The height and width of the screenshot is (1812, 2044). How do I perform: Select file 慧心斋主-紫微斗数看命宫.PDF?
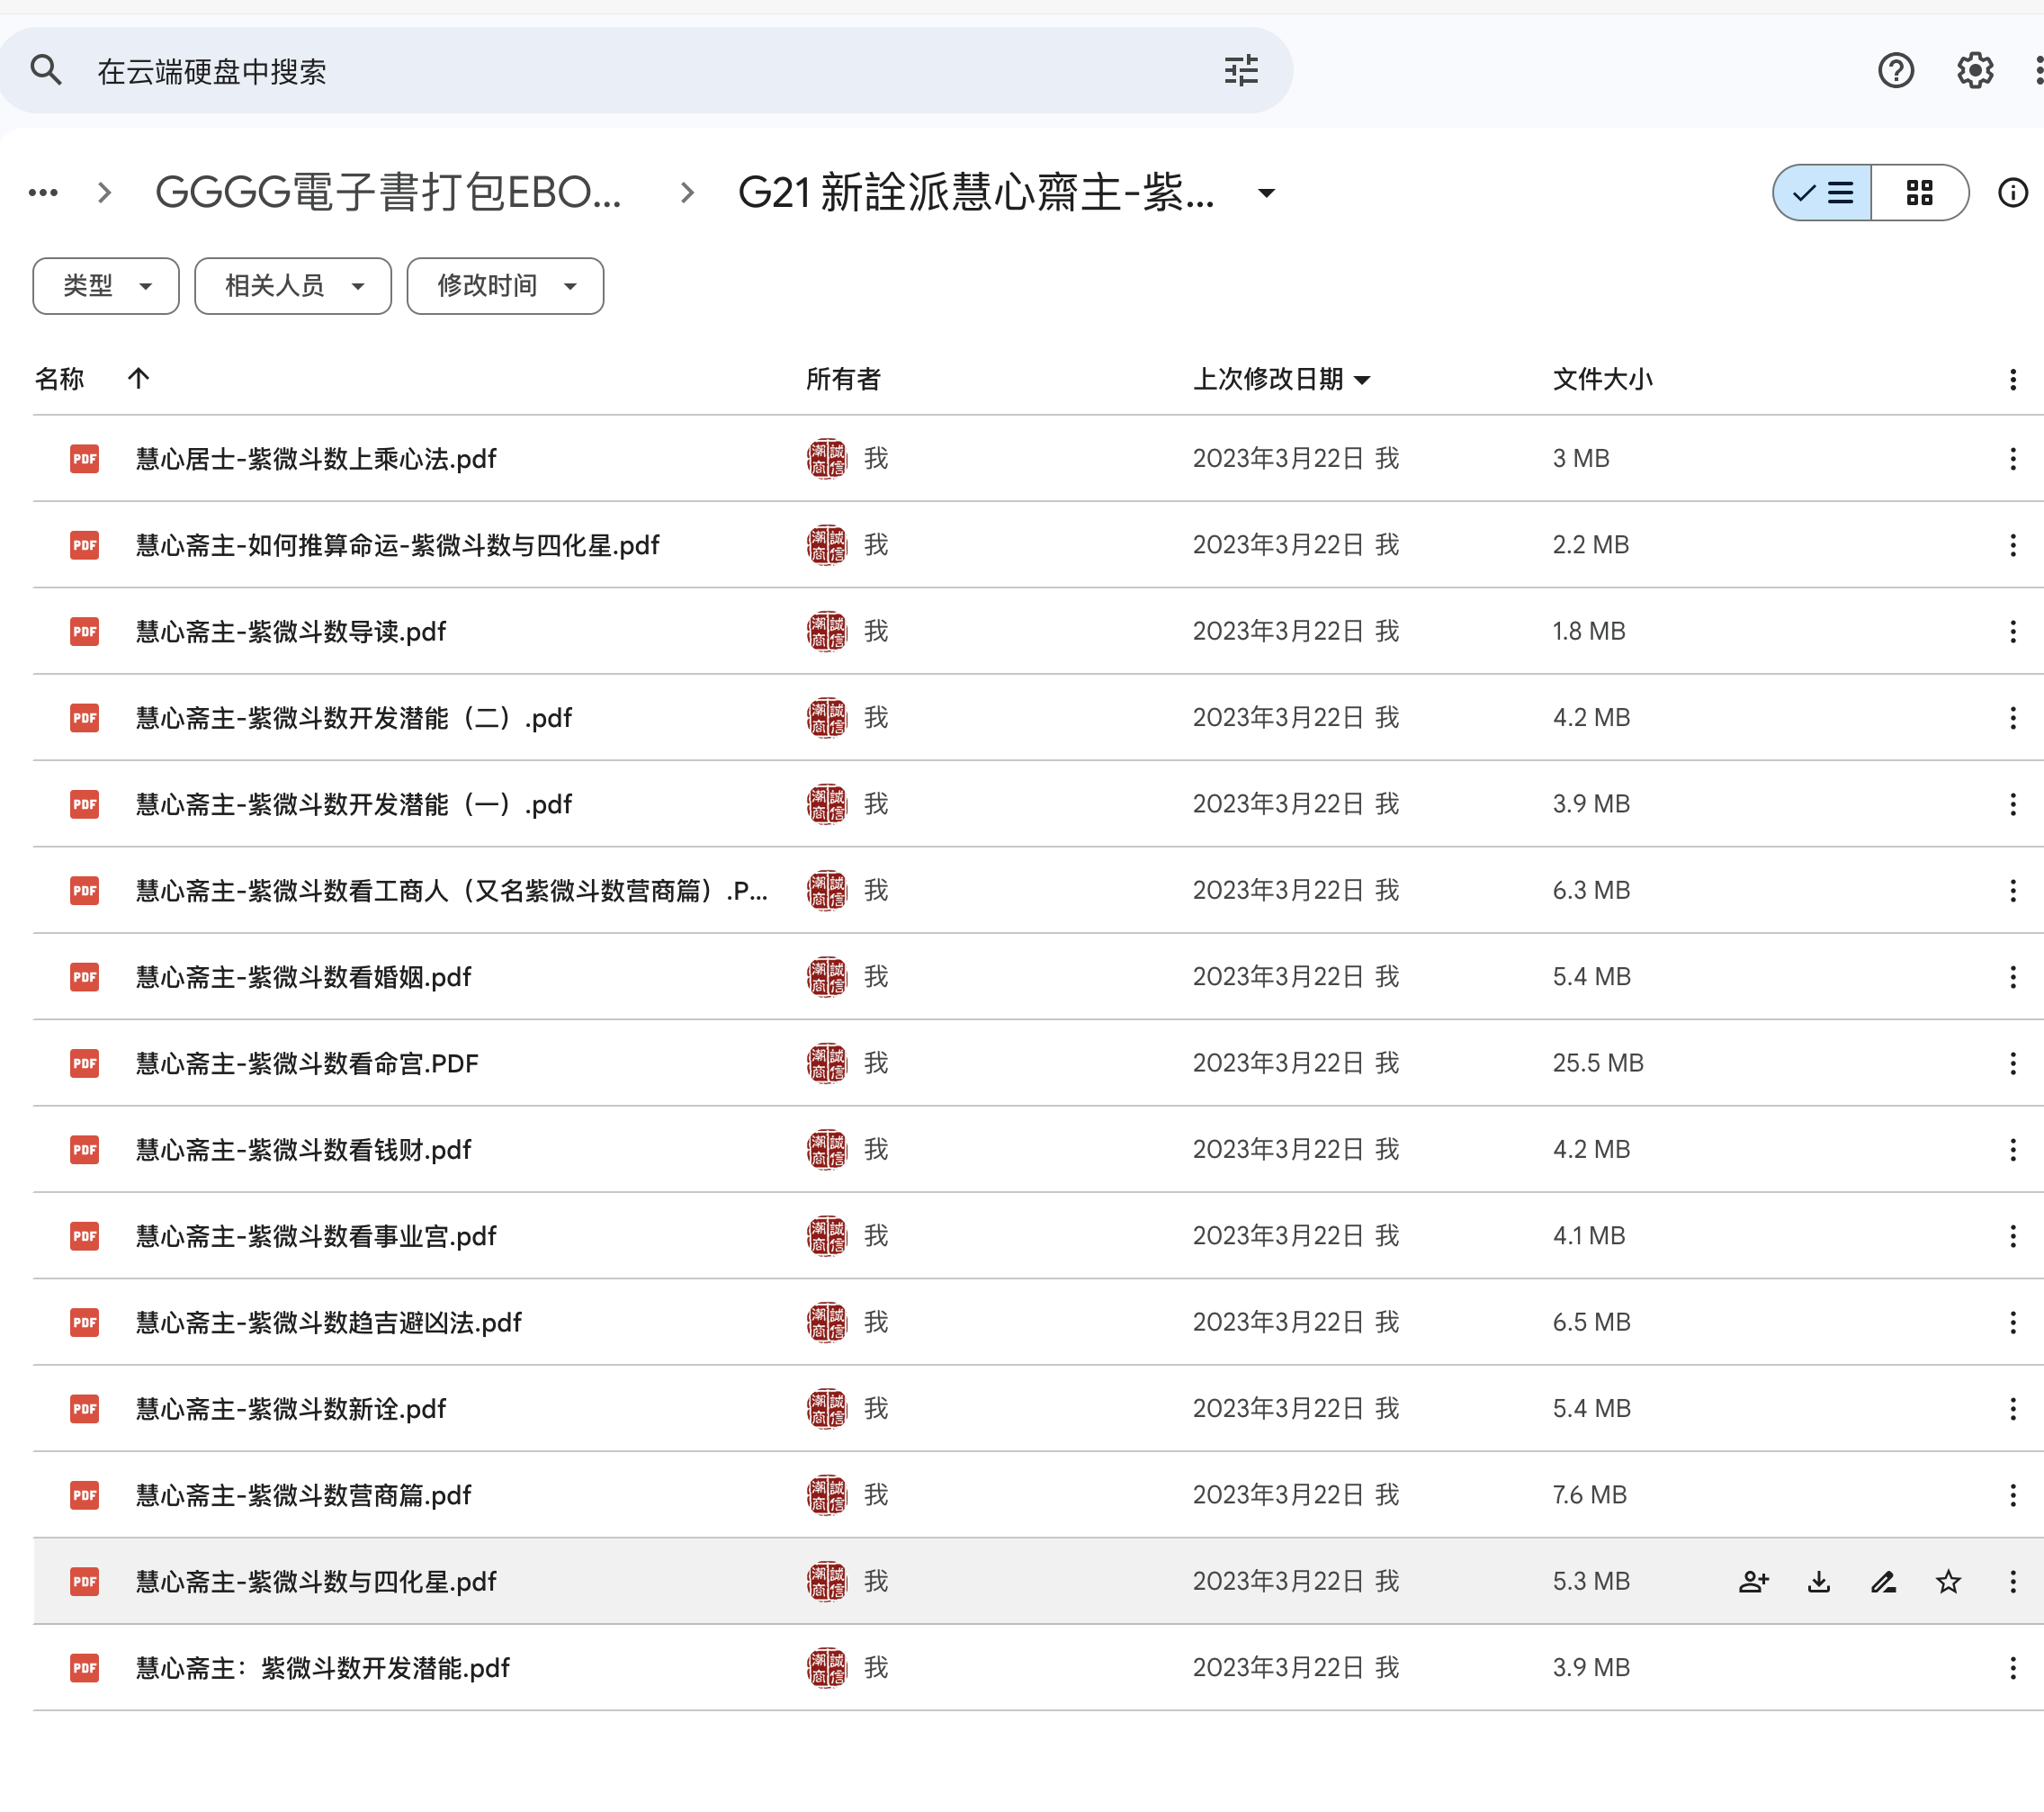click(1038, 1063)
